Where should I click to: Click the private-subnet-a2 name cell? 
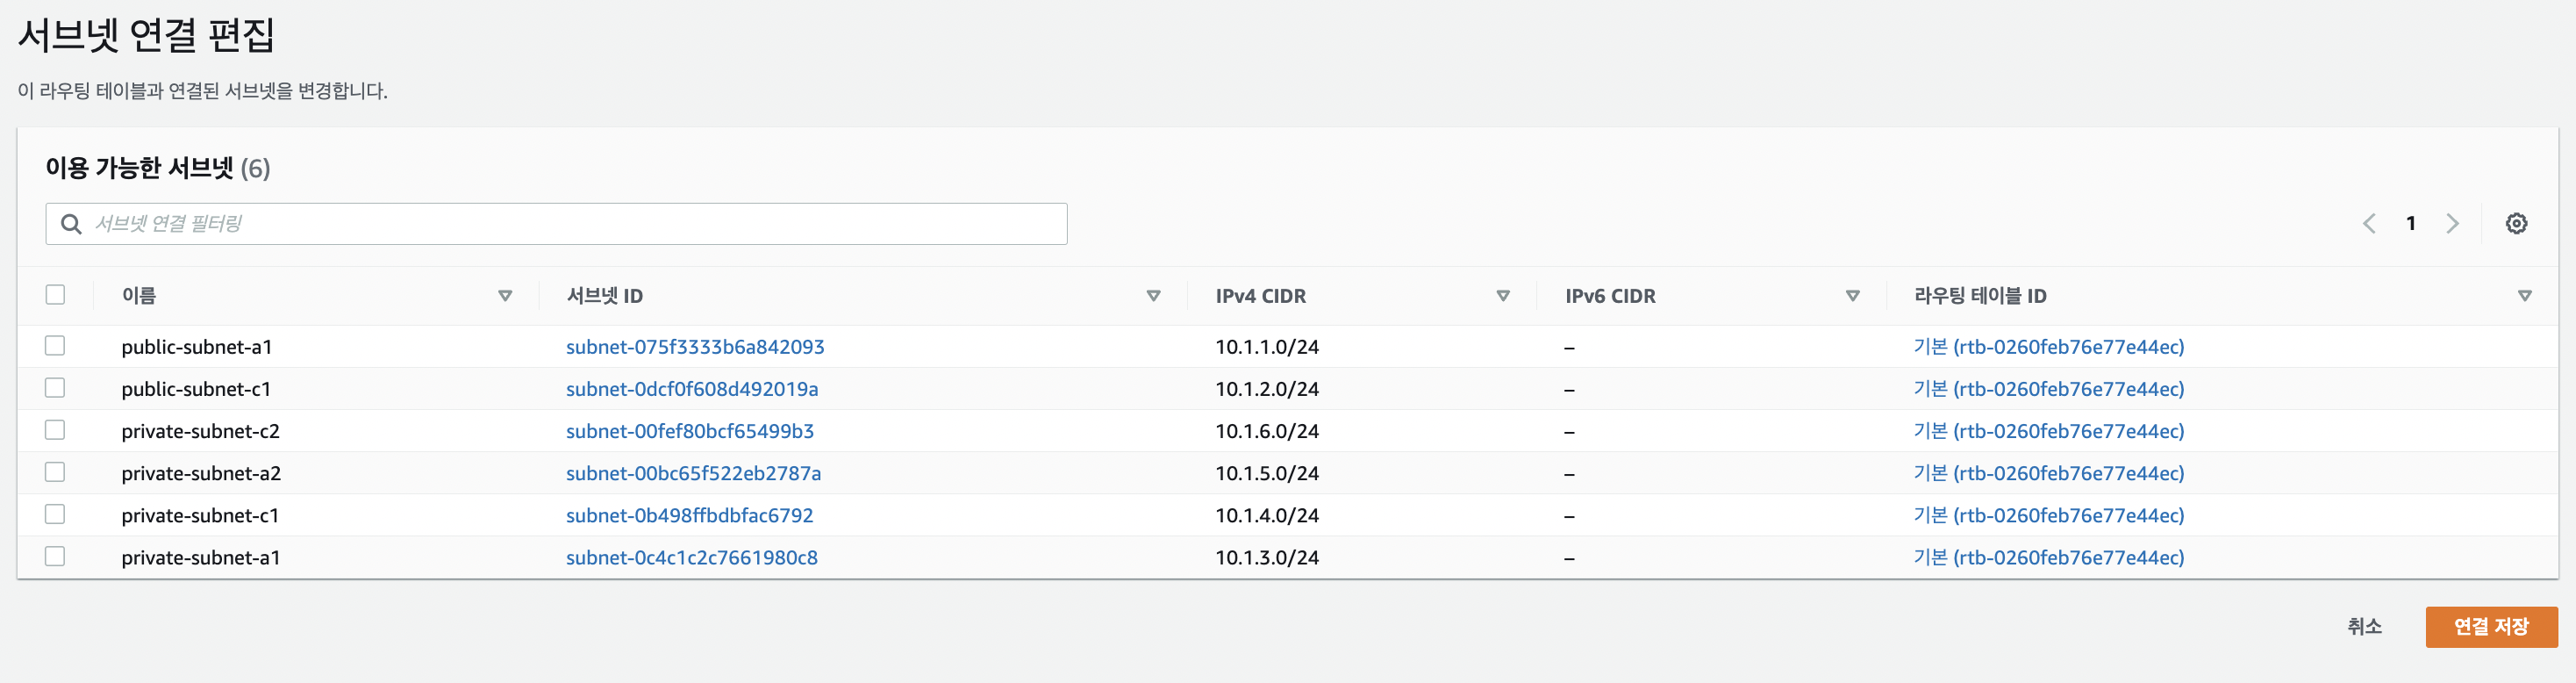[201, 473]
